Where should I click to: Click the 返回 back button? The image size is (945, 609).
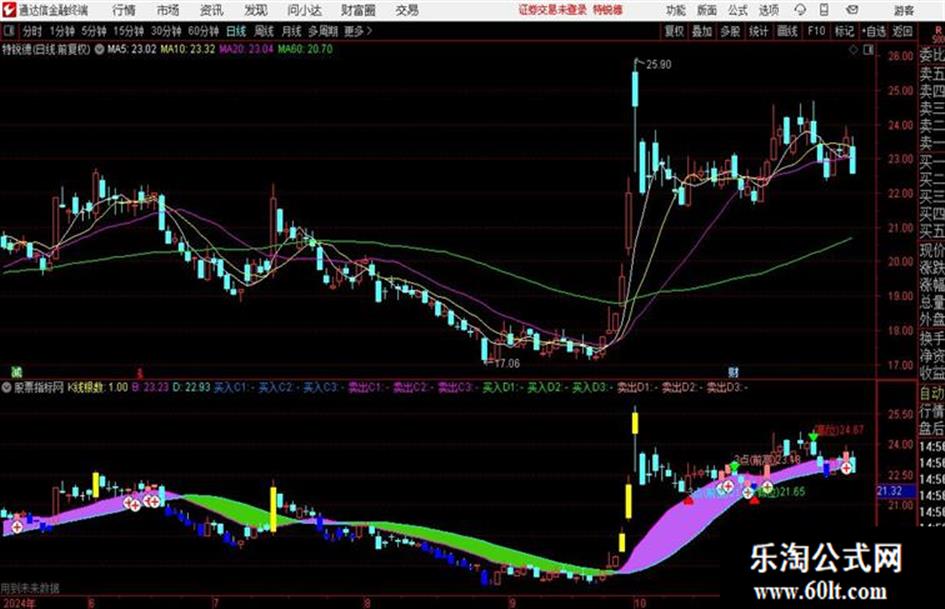[902, 31]
